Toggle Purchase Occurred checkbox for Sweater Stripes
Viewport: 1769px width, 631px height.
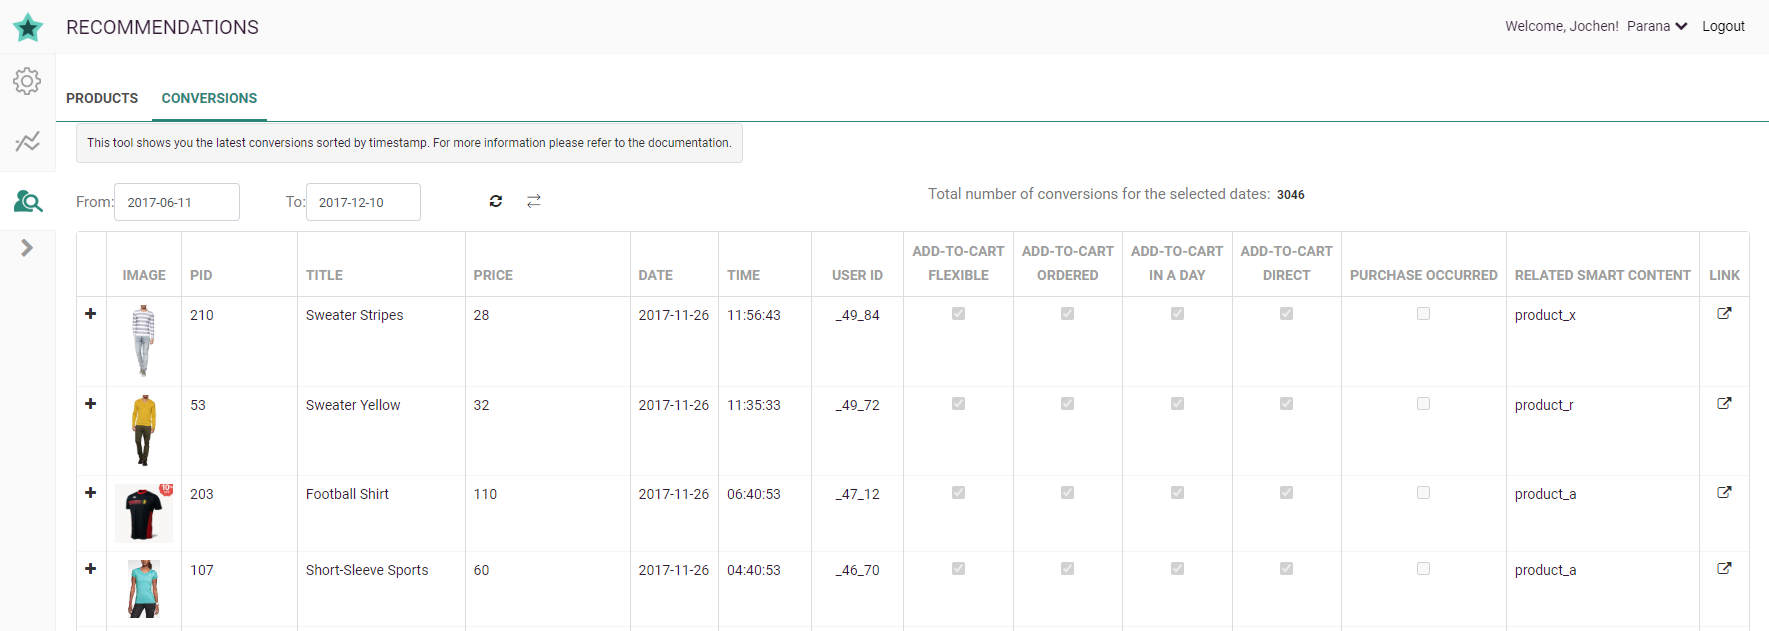click(x=1423, y=314)
